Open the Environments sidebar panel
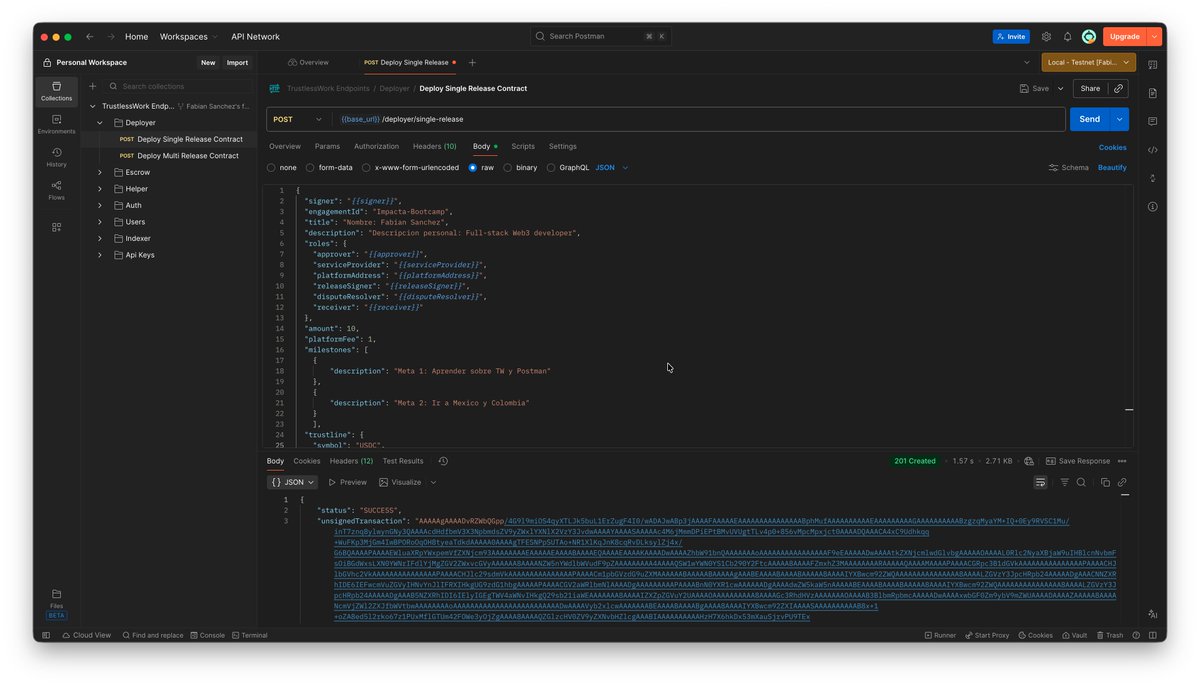 click(56, 124)
